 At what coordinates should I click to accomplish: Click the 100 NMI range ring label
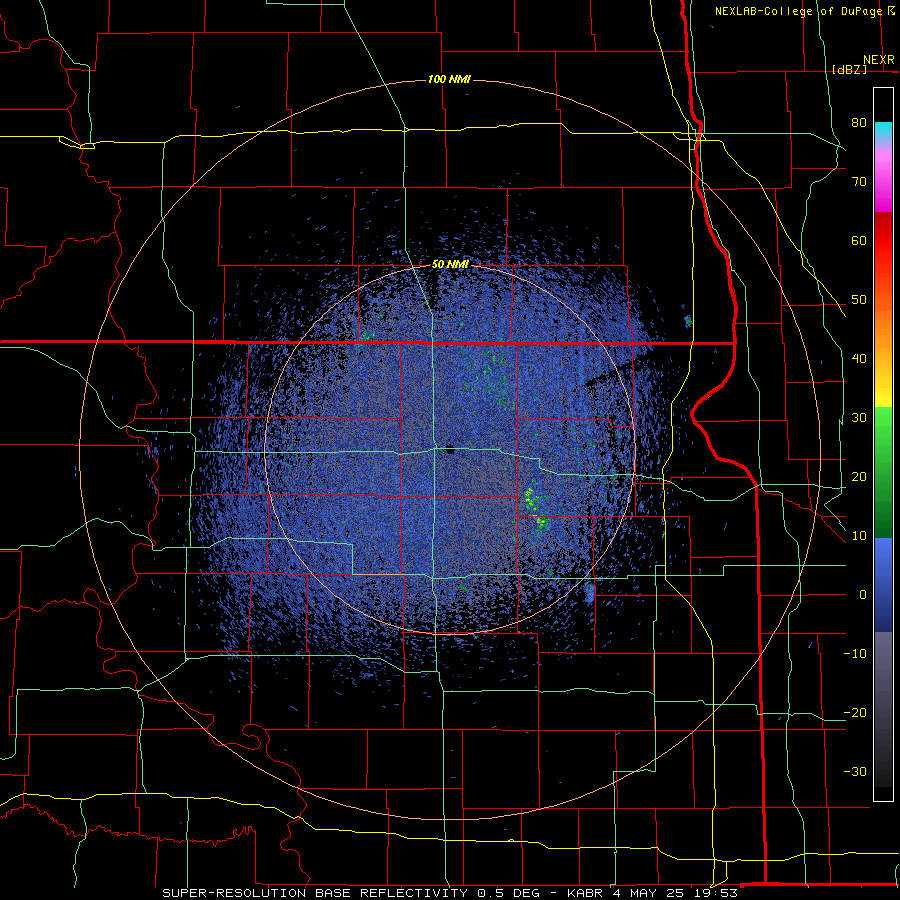[x=449, y=79]
